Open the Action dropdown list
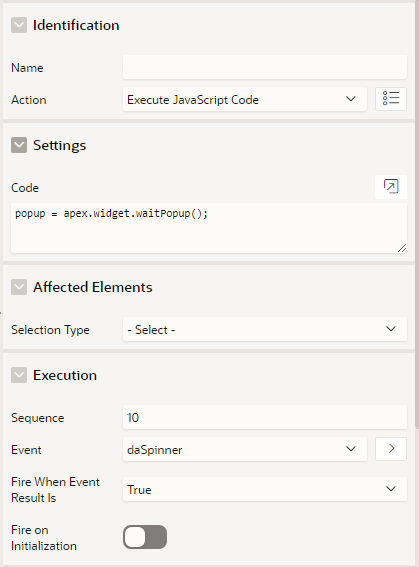Screen dimensions: 419x567 coord(245,99)
